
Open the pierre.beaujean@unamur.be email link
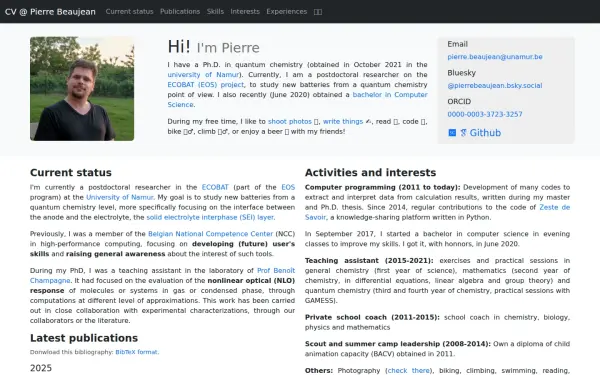pyautogui.click(x=495, y=57)
